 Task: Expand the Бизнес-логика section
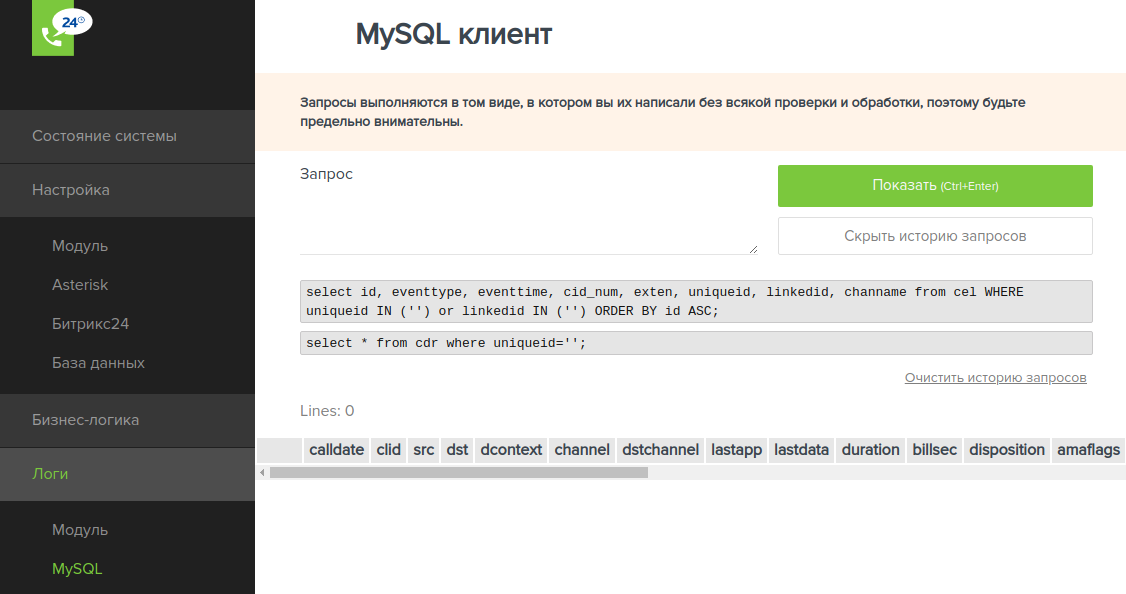point(85,420)
